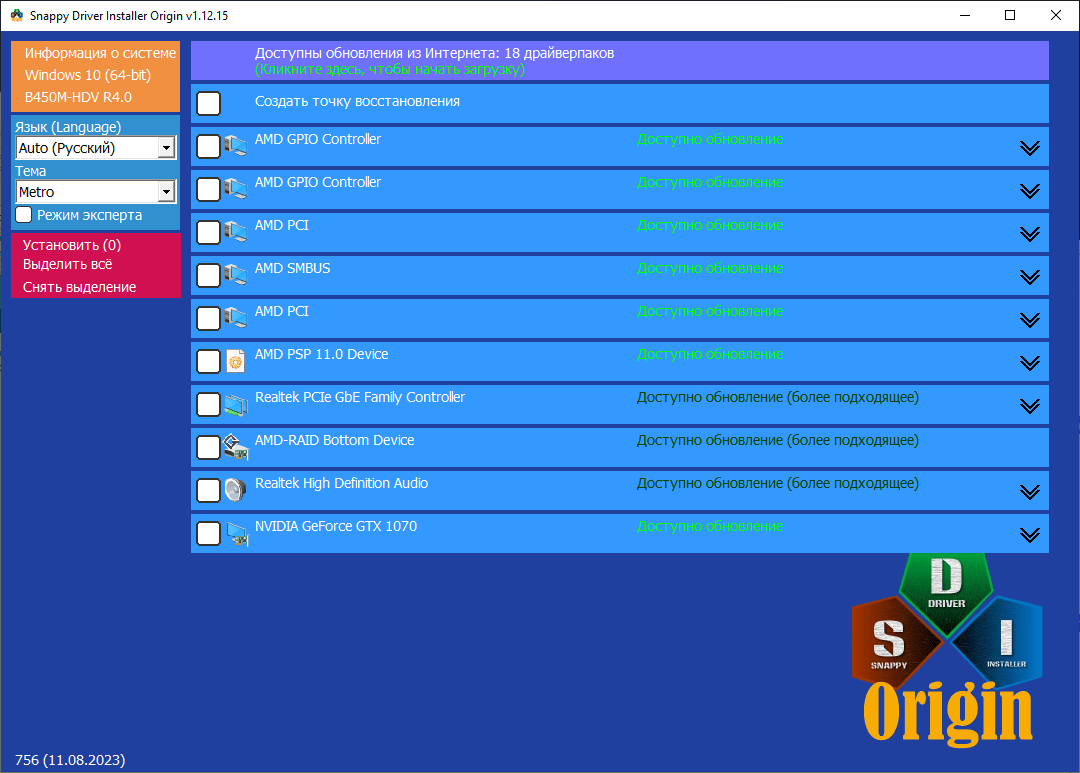
Task: Click Снять выделение to deselect all
Action: tap(80, 287)
